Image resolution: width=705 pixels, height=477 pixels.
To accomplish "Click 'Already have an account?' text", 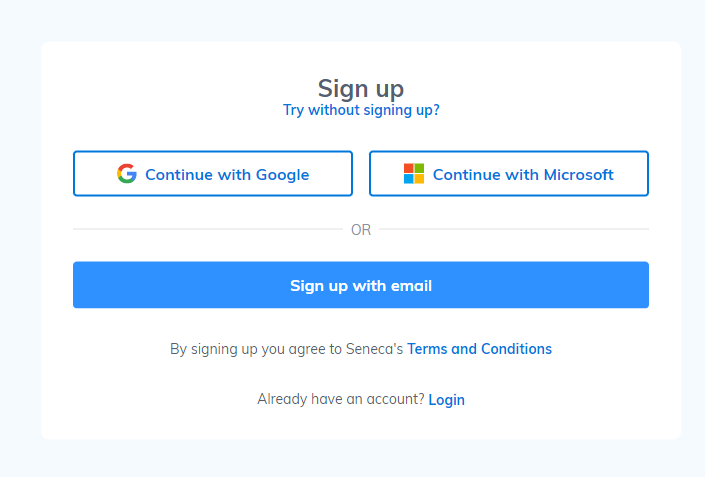I will pyautogui.click(x=341, y=399).
